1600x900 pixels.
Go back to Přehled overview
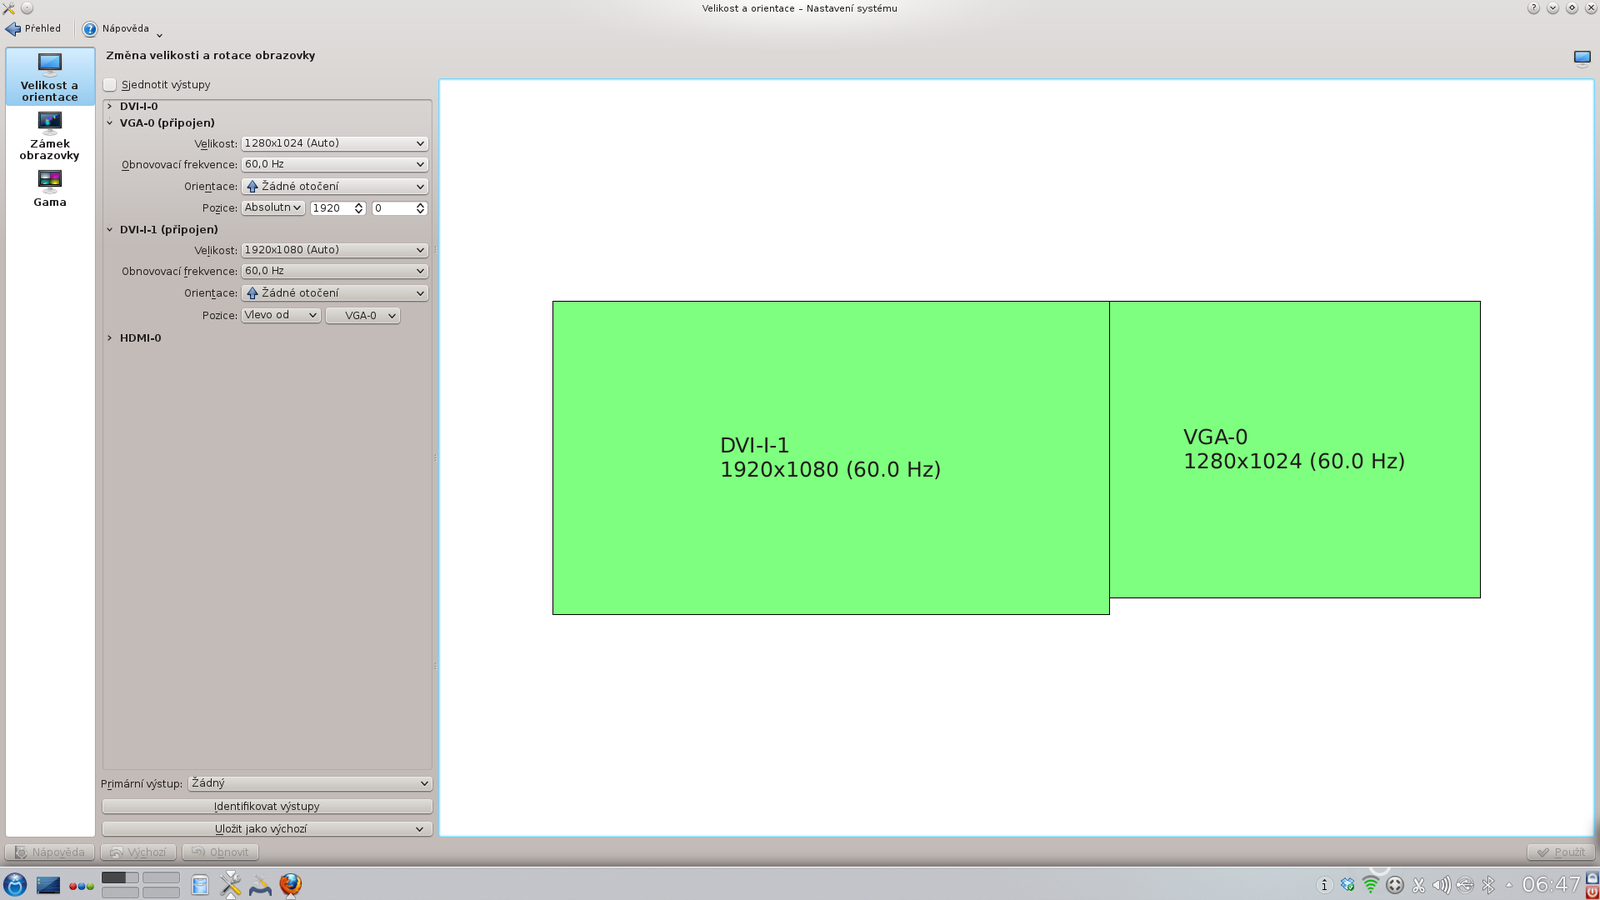point(33,29)
